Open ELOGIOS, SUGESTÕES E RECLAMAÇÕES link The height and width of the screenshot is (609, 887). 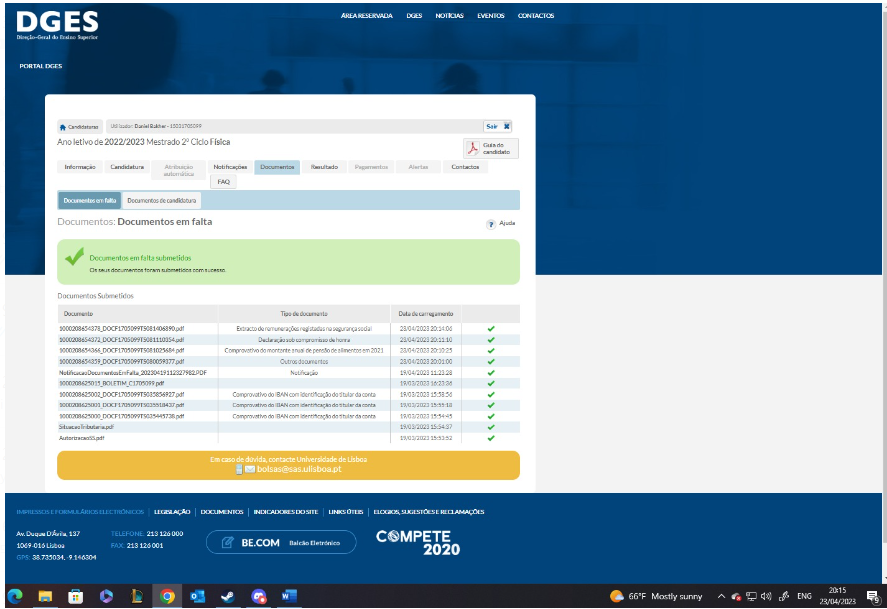429,512
